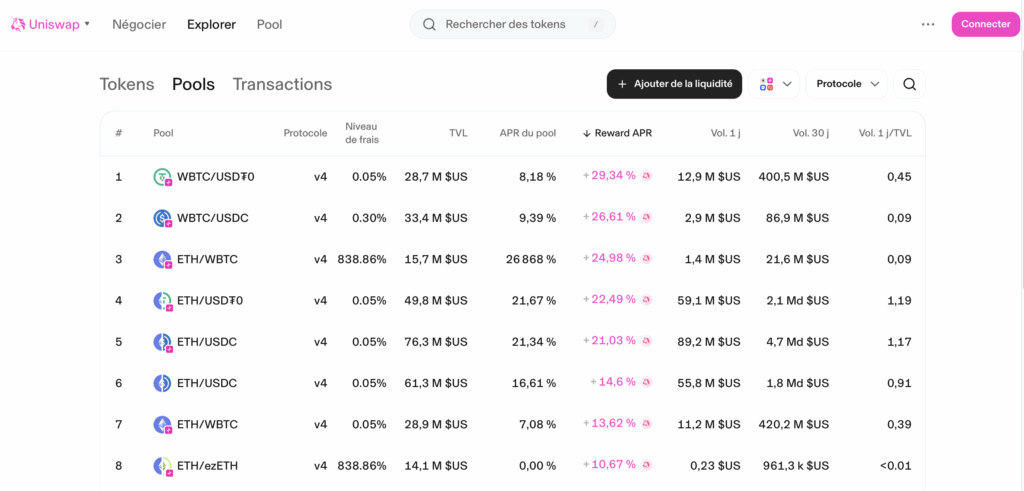
Task: Click the 961,3 k $US volume value
Action: (x=794, y=466)
